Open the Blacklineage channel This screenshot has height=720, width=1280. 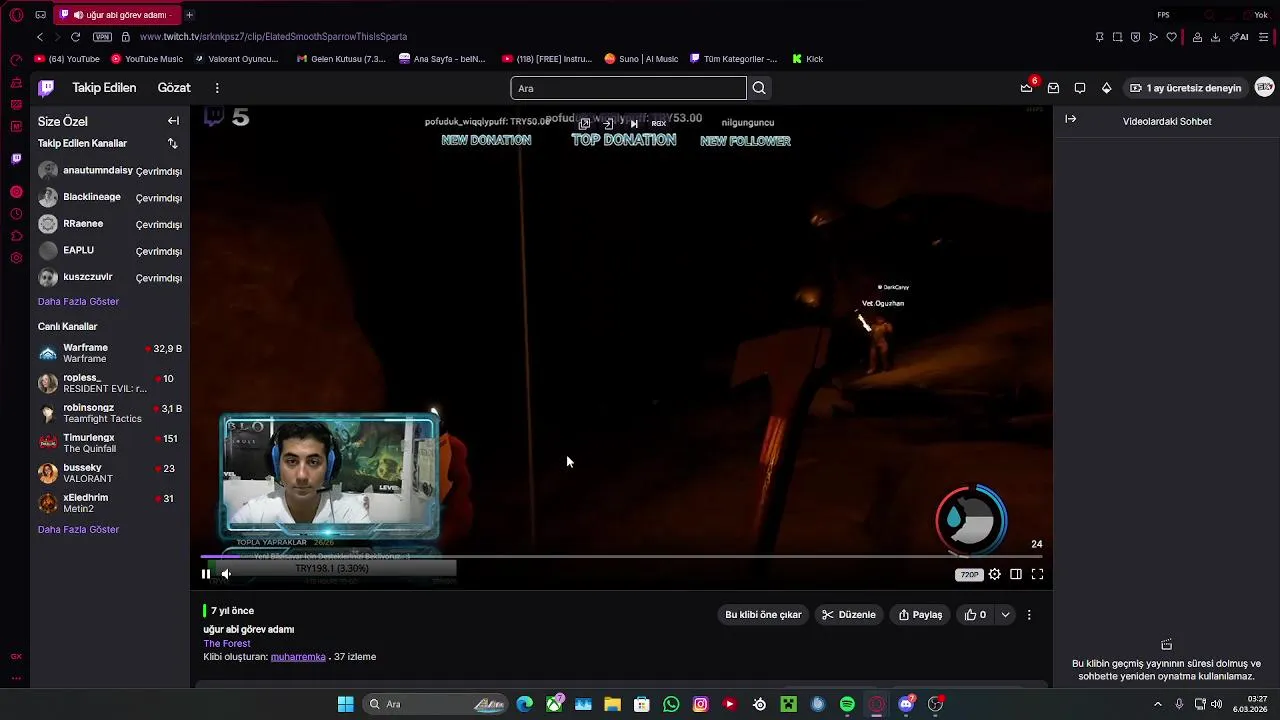pyautogui.click(x=110, y=198)
